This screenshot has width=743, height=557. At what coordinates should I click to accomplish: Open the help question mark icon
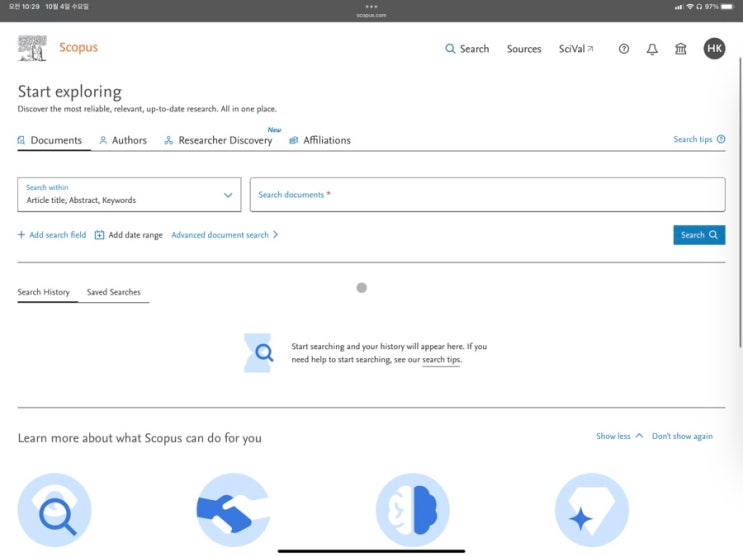[x=624, y=49]
